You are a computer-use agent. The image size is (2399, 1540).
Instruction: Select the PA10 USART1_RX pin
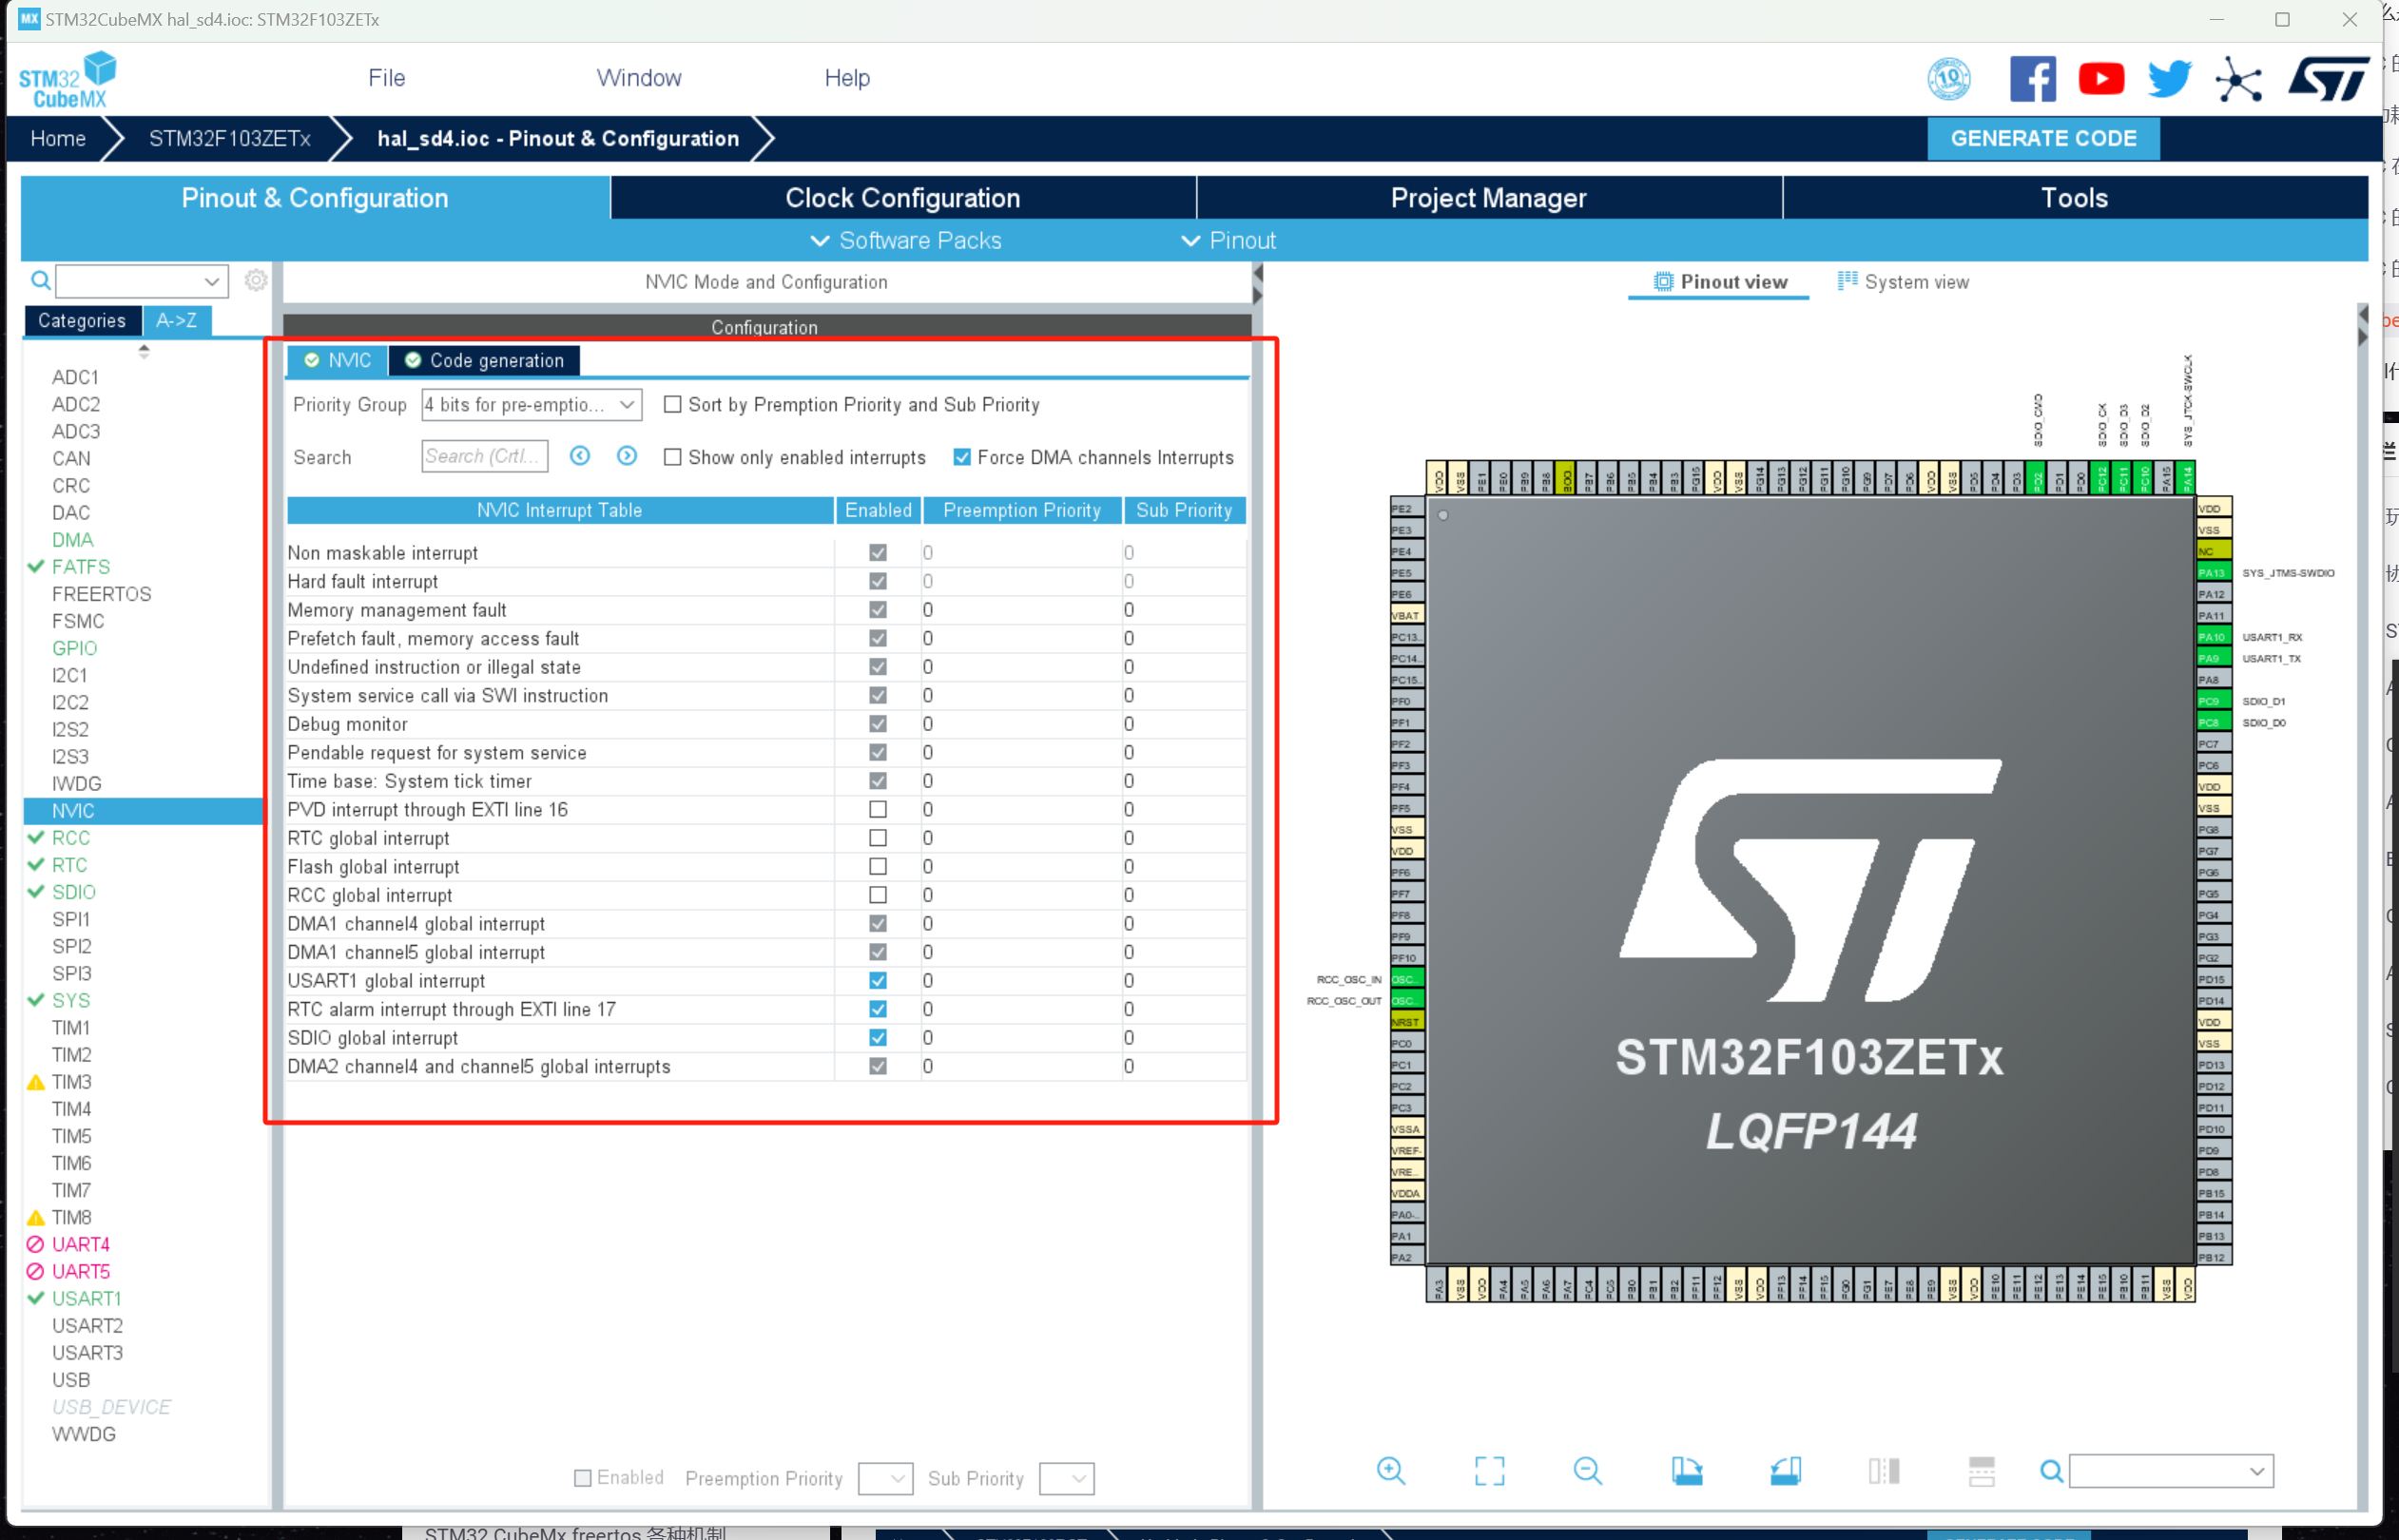tap(2214, 637)
